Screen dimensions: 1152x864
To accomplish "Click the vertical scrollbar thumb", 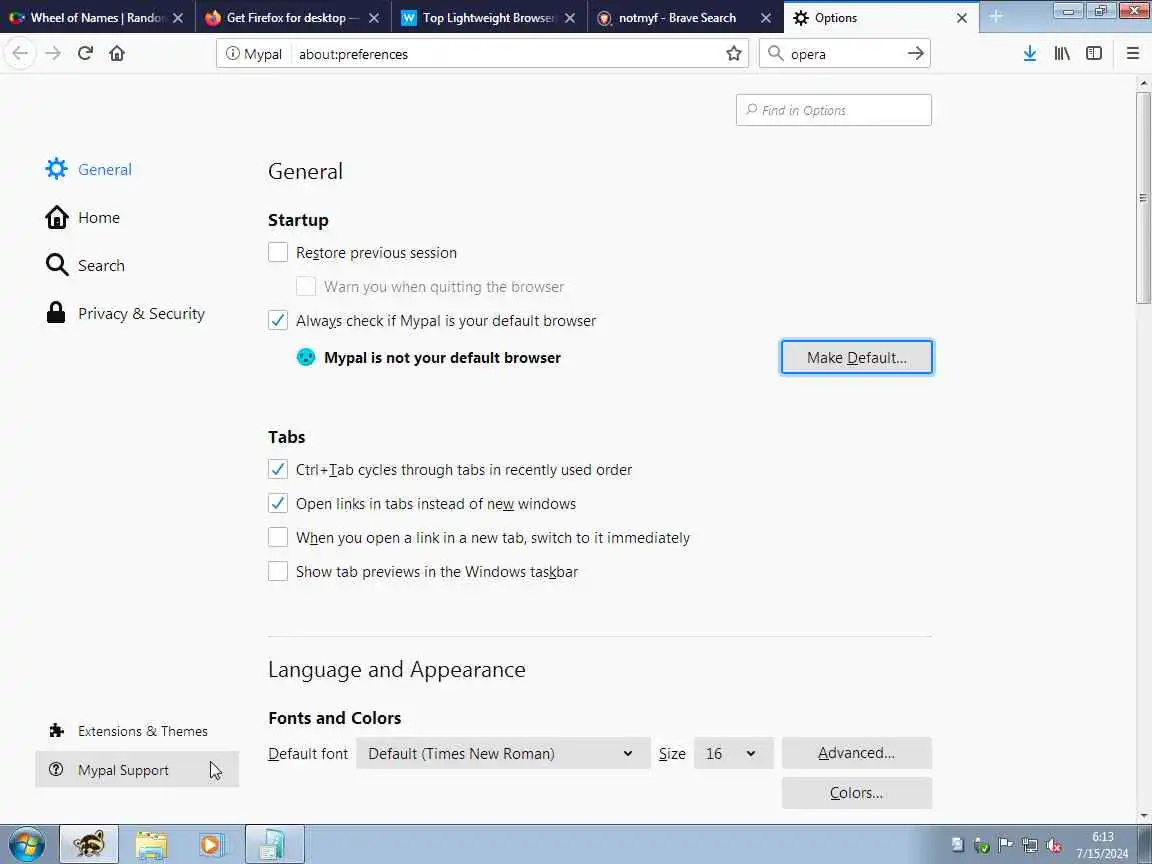I will click(1143, 197).
